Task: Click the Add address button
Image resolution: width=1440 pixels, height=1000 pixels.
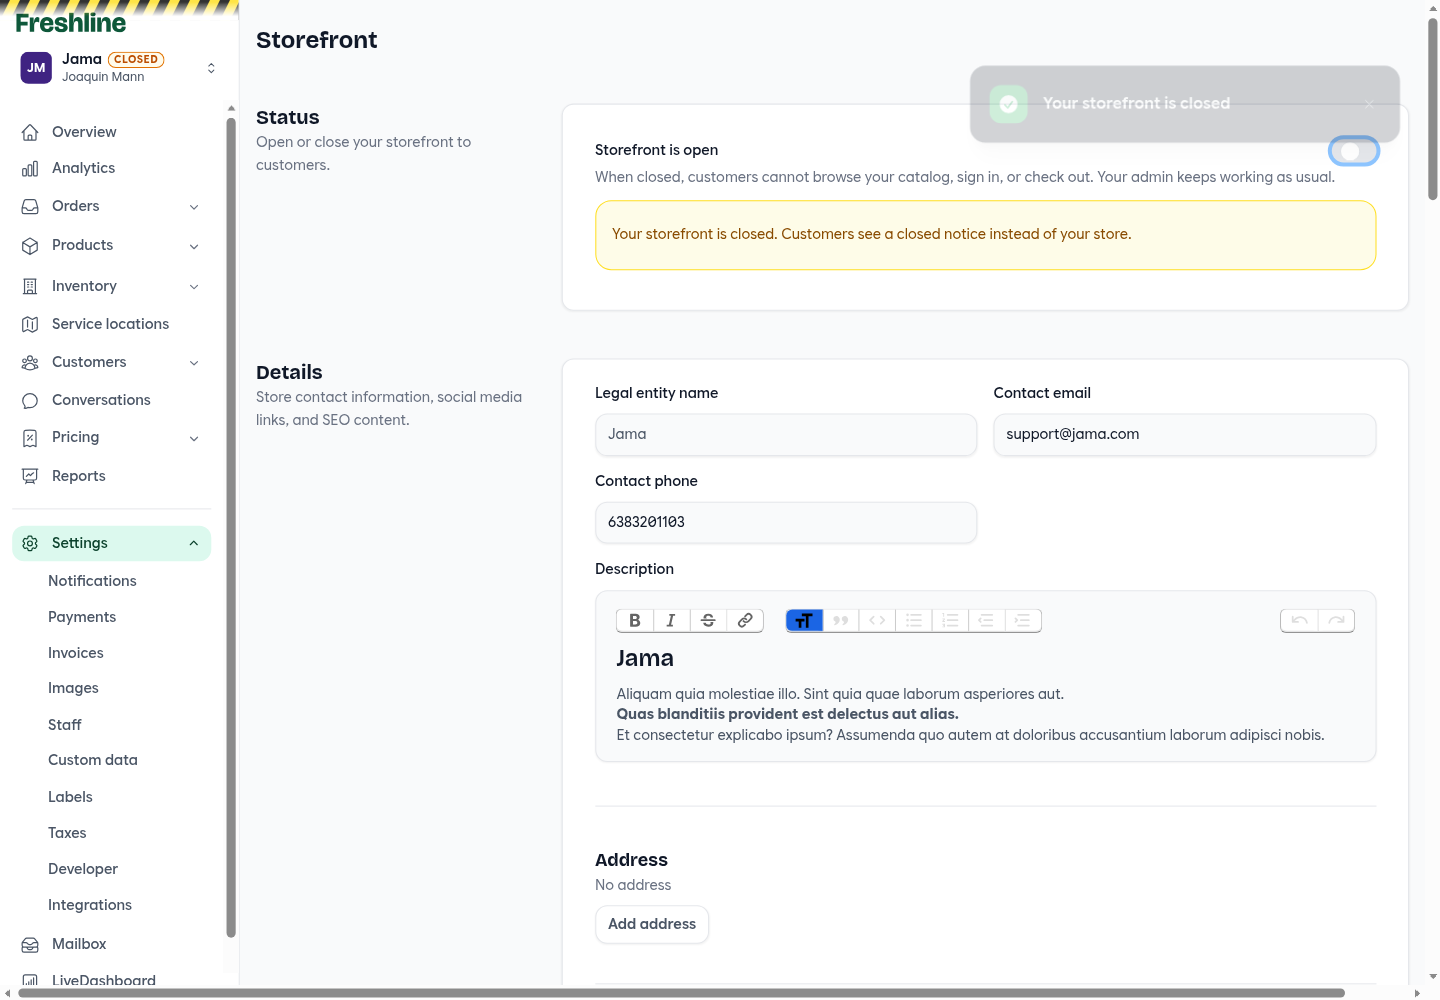Action: (x=652, y=924)
